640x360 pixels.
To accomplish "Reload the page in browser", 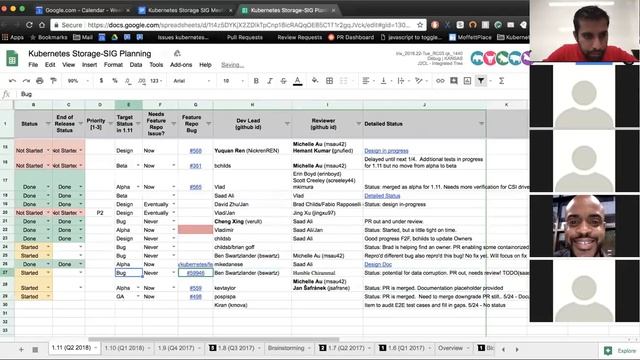I will [29, 25].
